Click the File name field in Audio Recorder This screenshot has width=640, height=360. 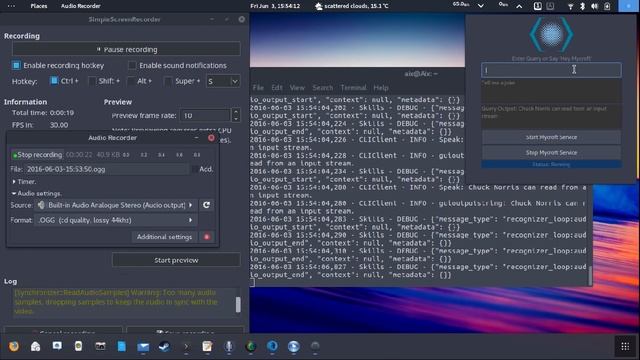click(107, 169)
